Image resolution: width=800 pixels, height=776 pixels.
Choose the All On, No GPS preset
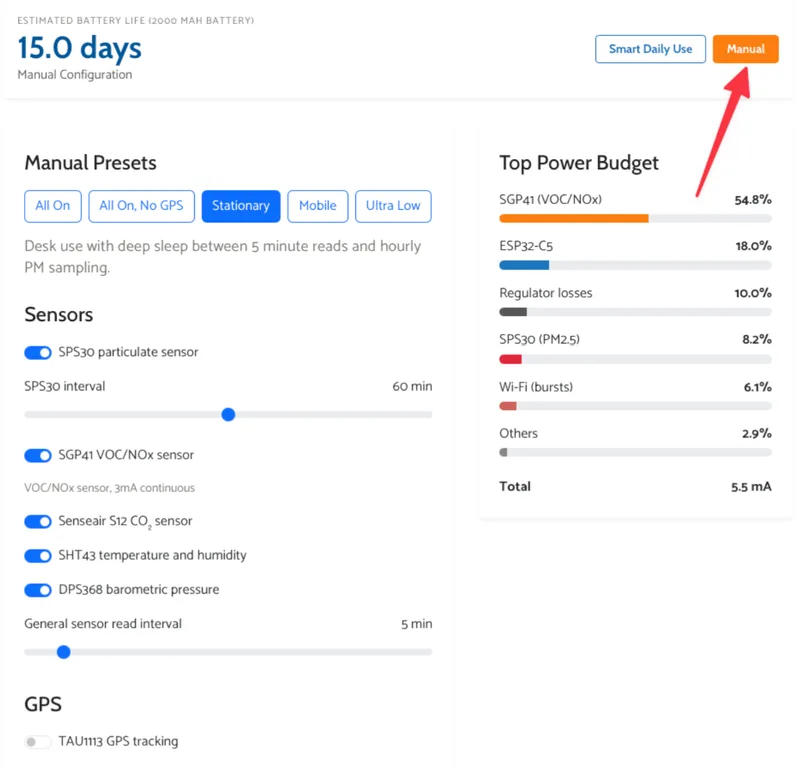click(x=141, y=206)
